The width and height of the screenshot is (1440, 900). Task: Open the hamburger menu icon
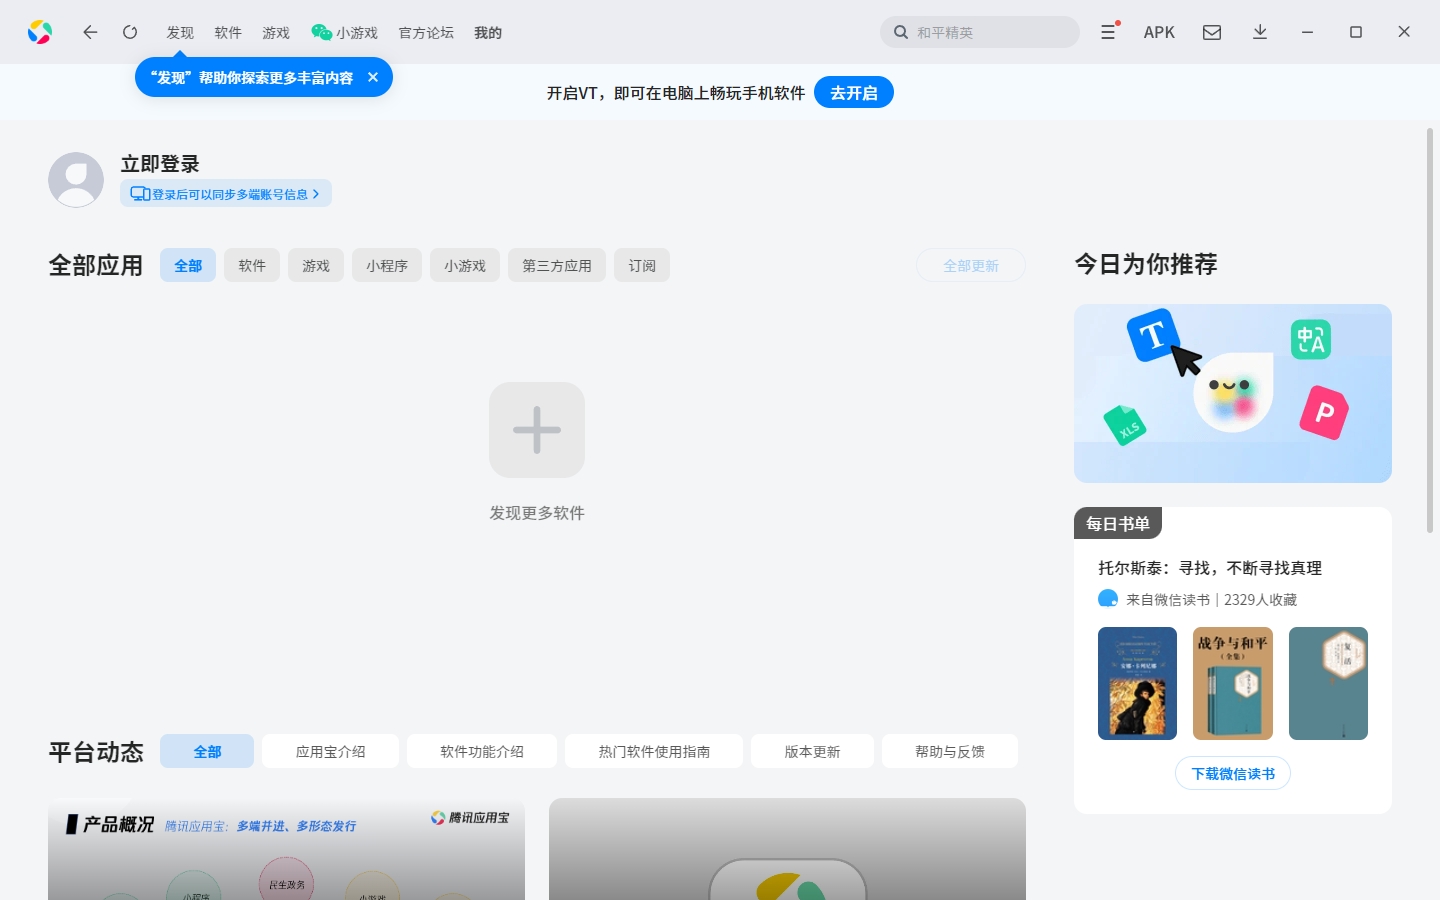click(x=1108, y=32)
